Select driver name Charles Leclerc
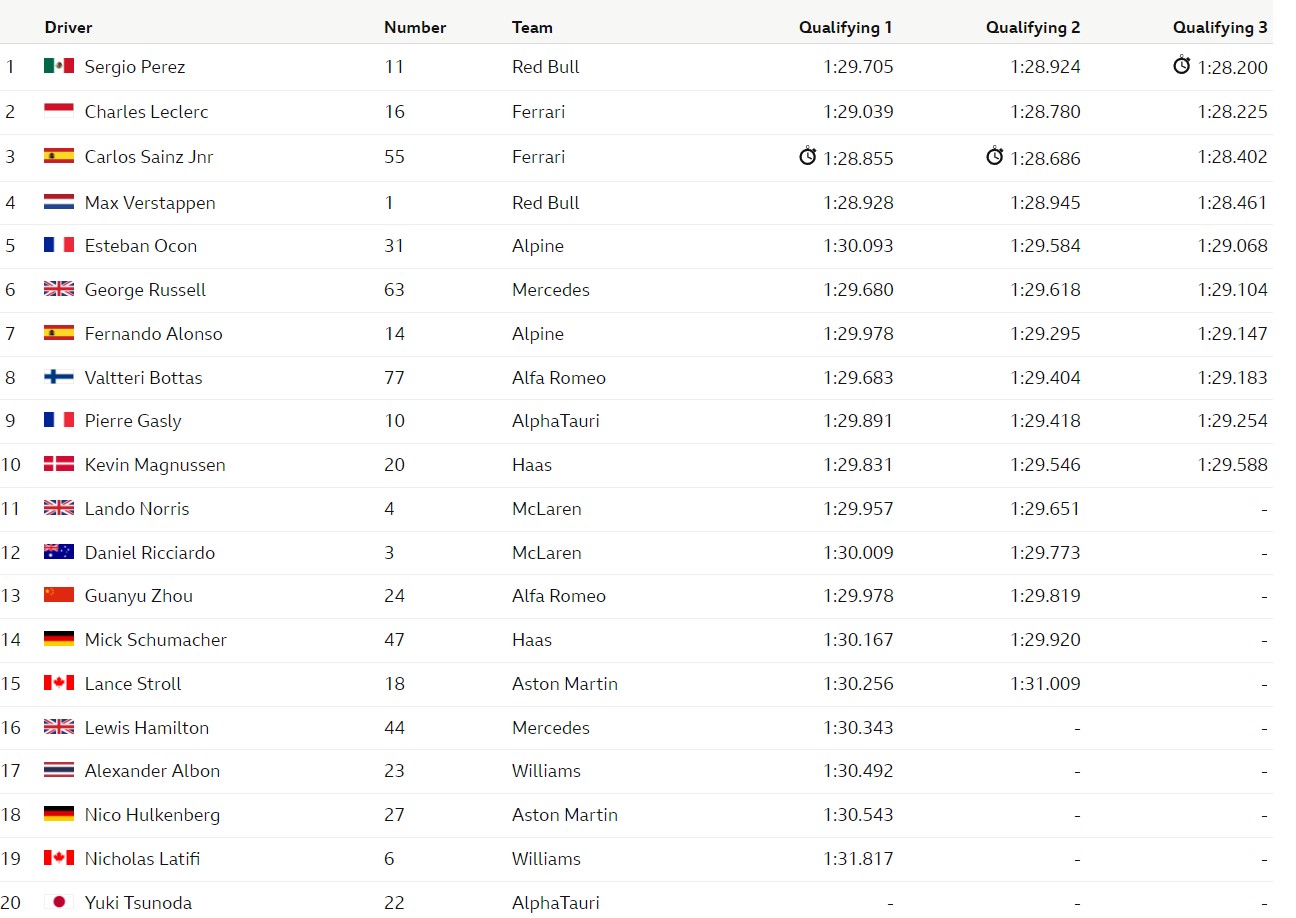The height and width of the screenshot is (918, 1296). [x=147, y=112]
